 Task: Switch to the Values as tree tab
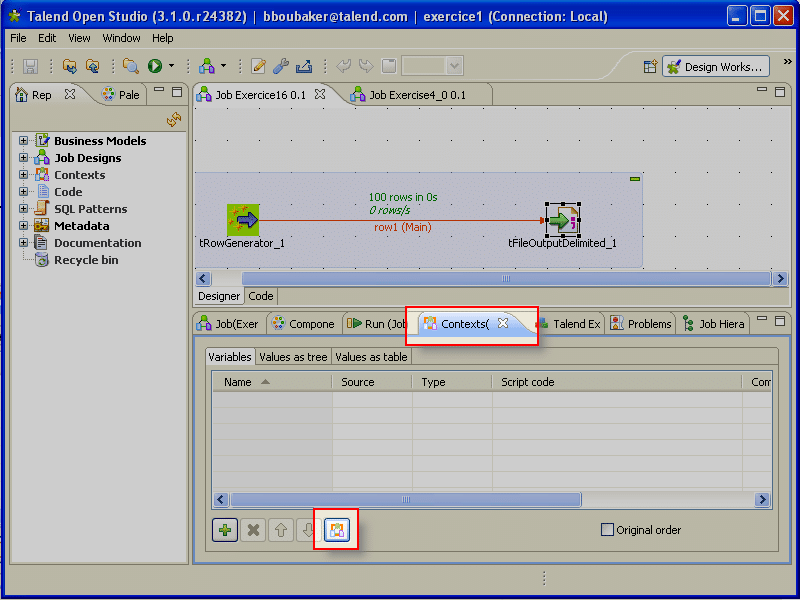[x=293, y=357]
